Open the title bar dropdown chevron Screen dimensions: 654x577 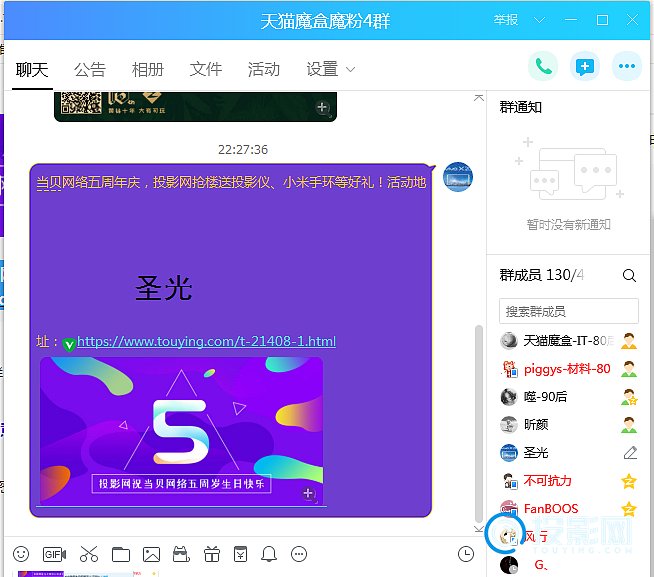pos(539,20)
